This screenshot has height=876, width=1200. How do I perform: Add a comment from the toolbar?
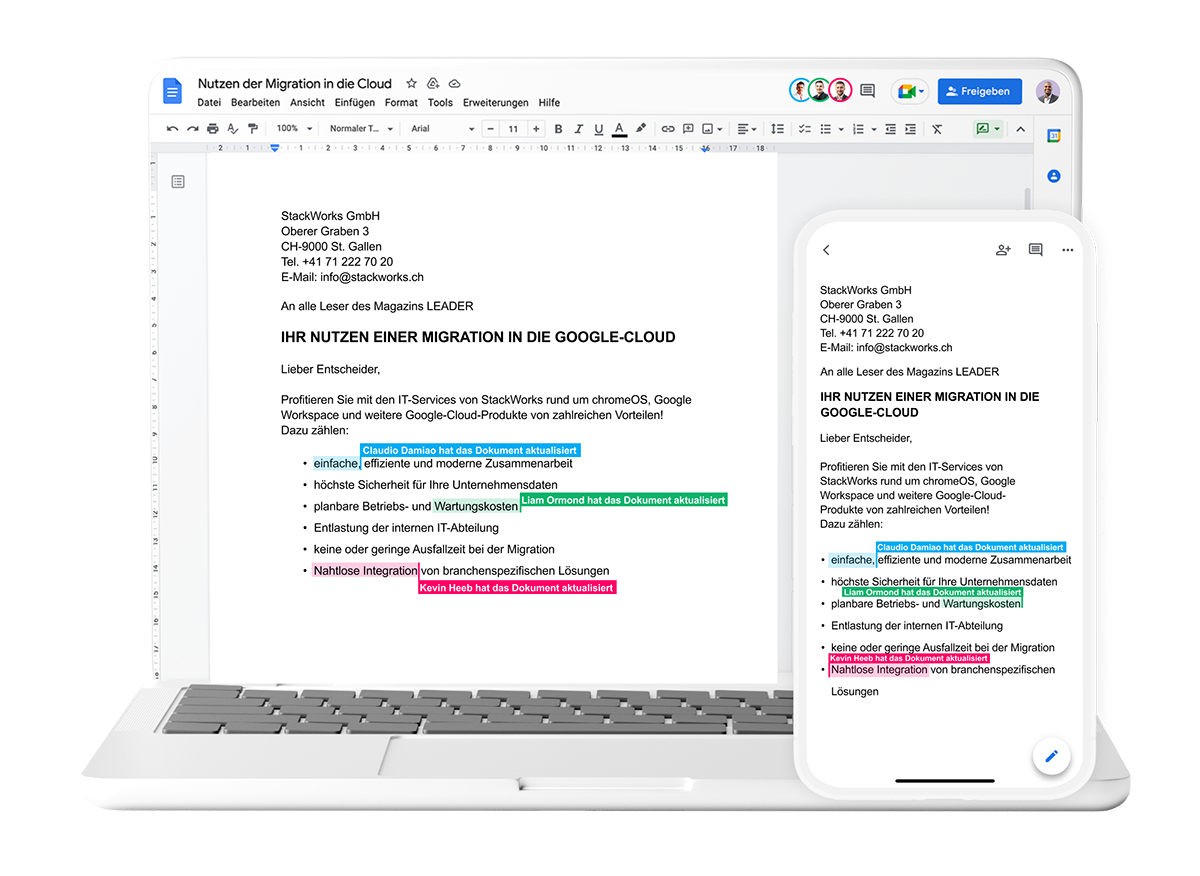tap(689, 129)
